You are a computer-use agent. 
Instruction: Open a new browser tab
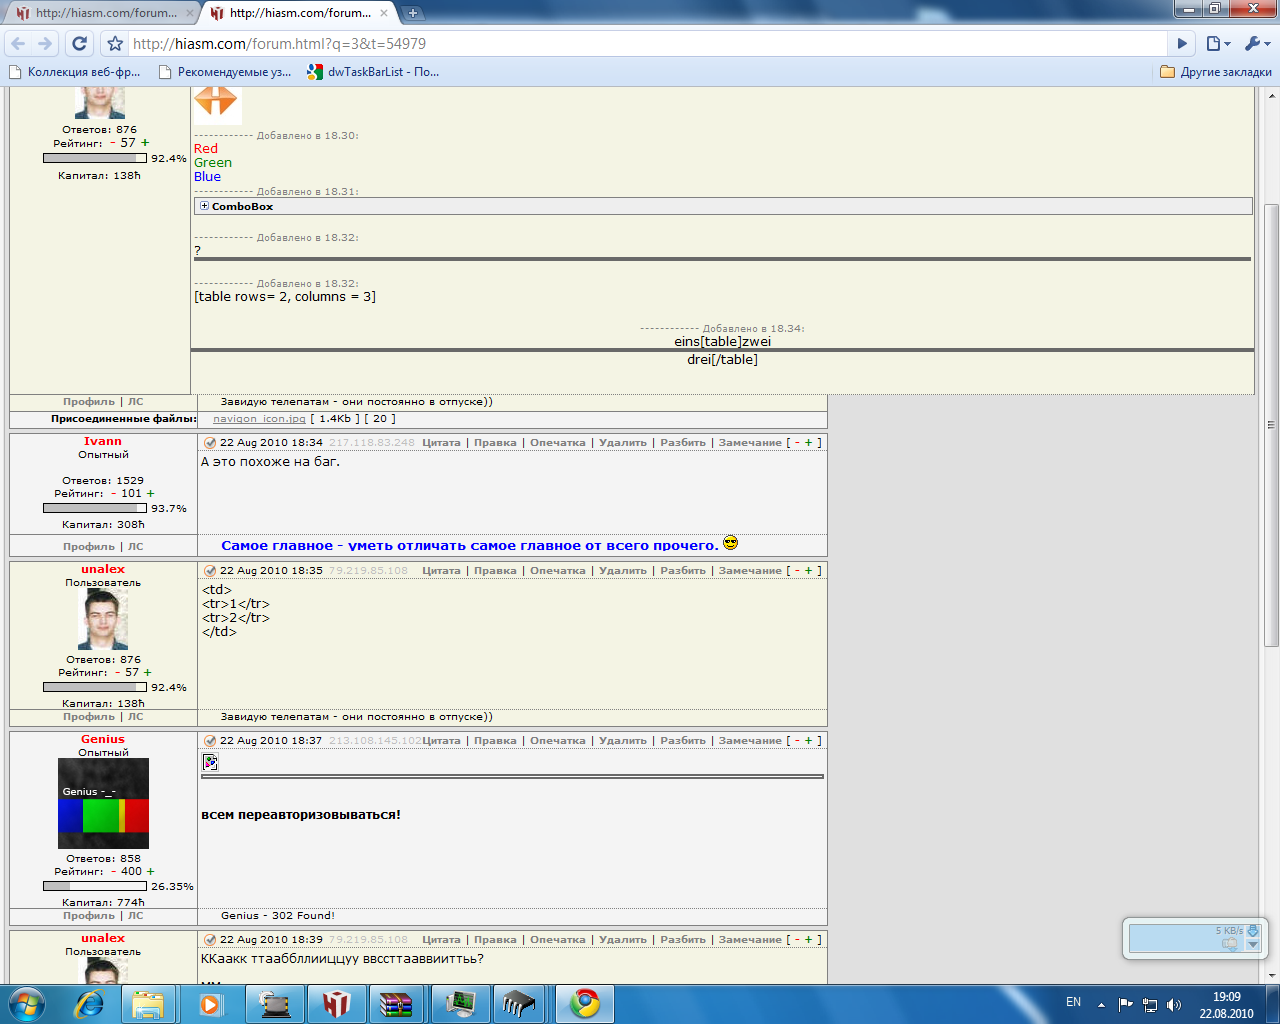click(x=412, y=13)
